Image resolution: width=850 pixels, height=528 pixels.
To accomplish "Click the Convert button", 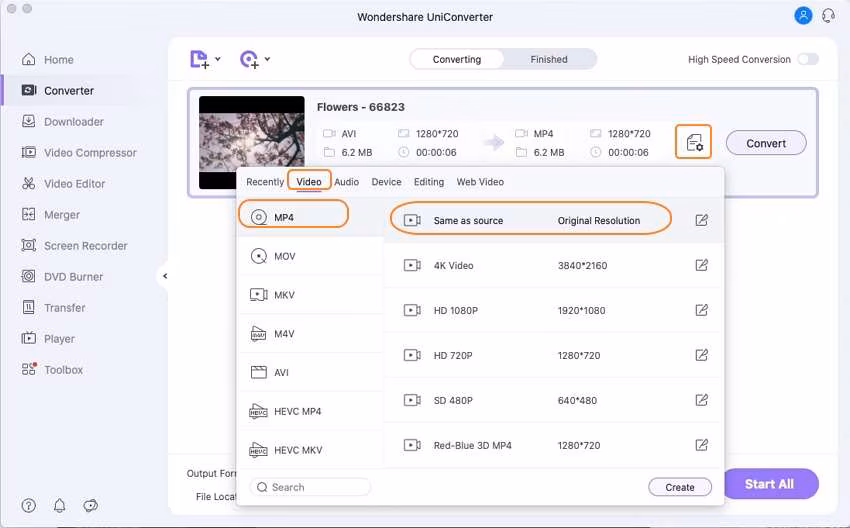I will [x=766, y=143].
